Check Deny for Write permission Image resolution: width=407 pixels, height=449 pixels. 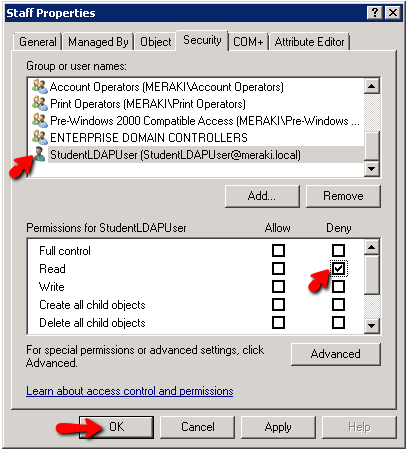click(x=338, y=287)
